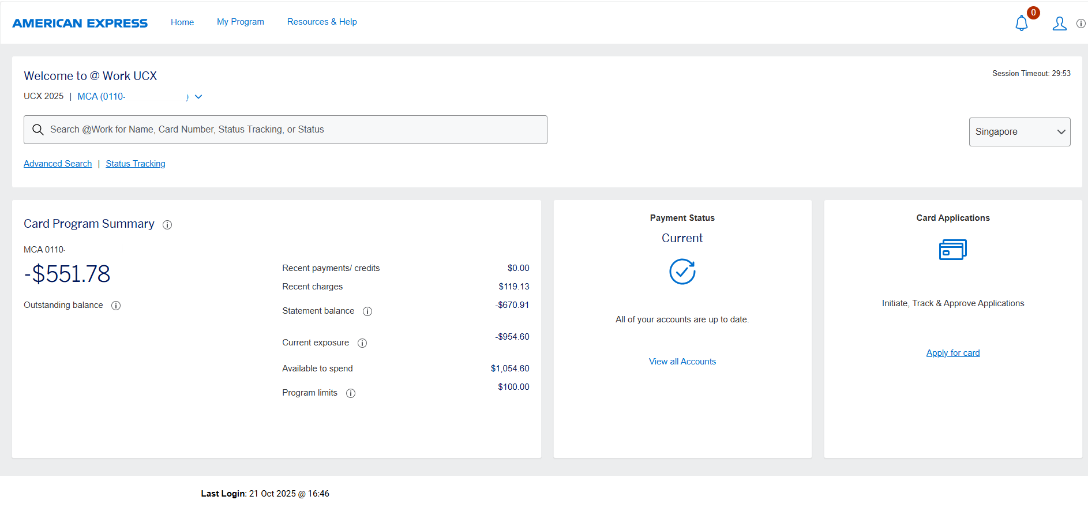The width and height of the screenshot is (1088, 512).
Task: Show Outstanding balance info tooltip icon
Action: [116, 305]
